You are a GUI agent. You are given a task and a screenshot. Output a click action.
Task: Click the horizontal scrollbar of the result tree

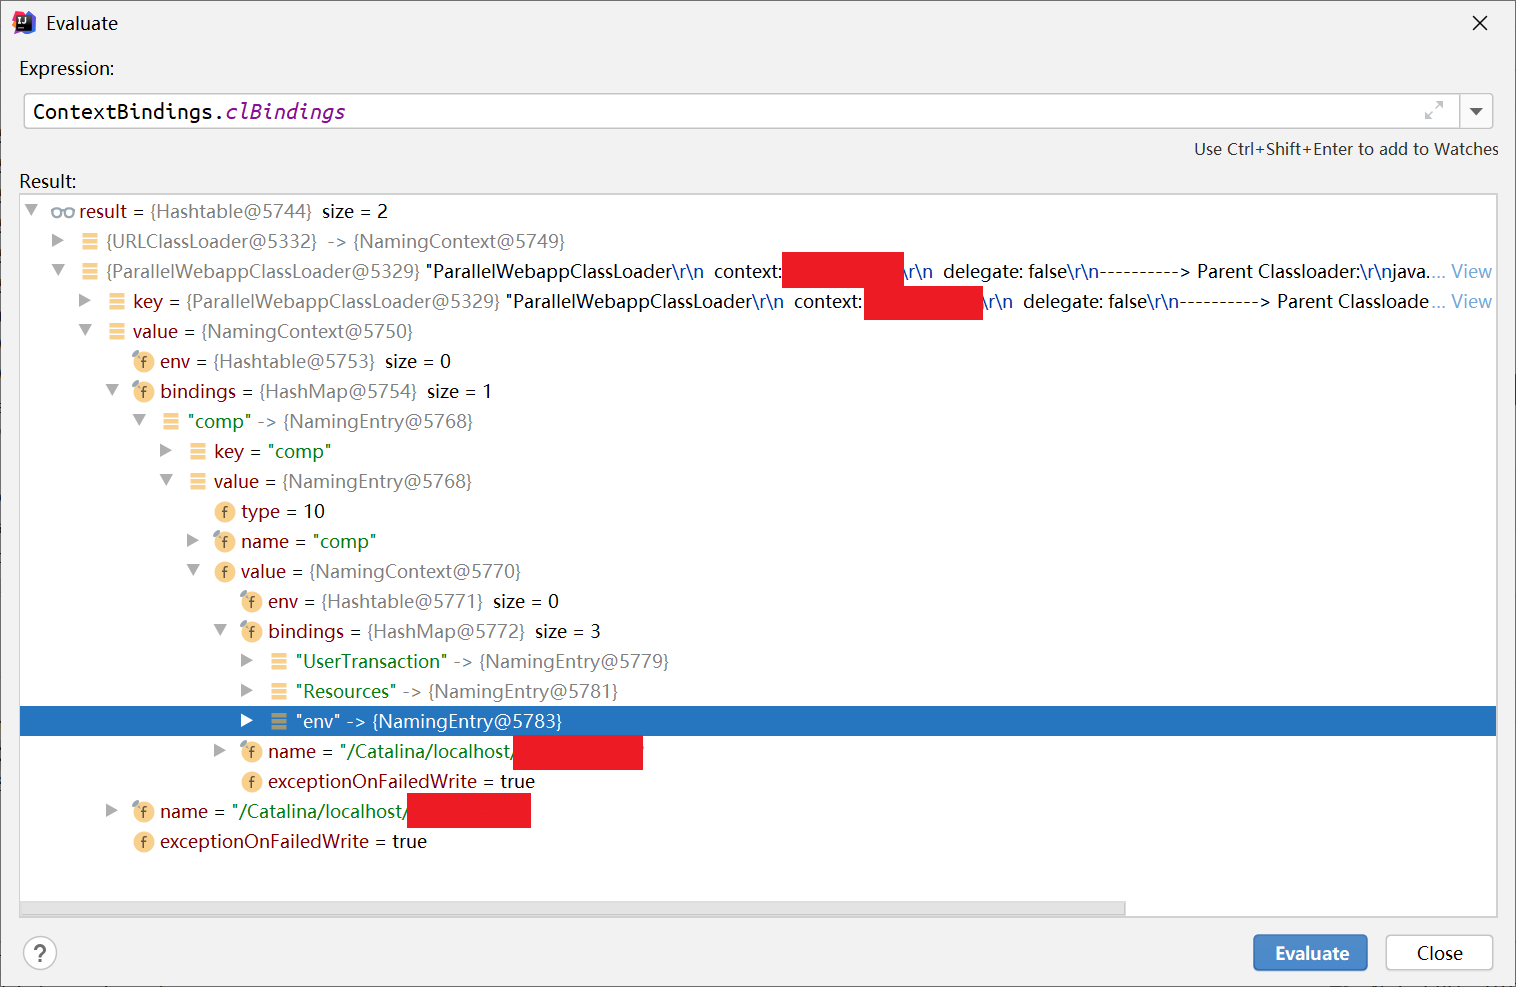(x=572, y=908)
